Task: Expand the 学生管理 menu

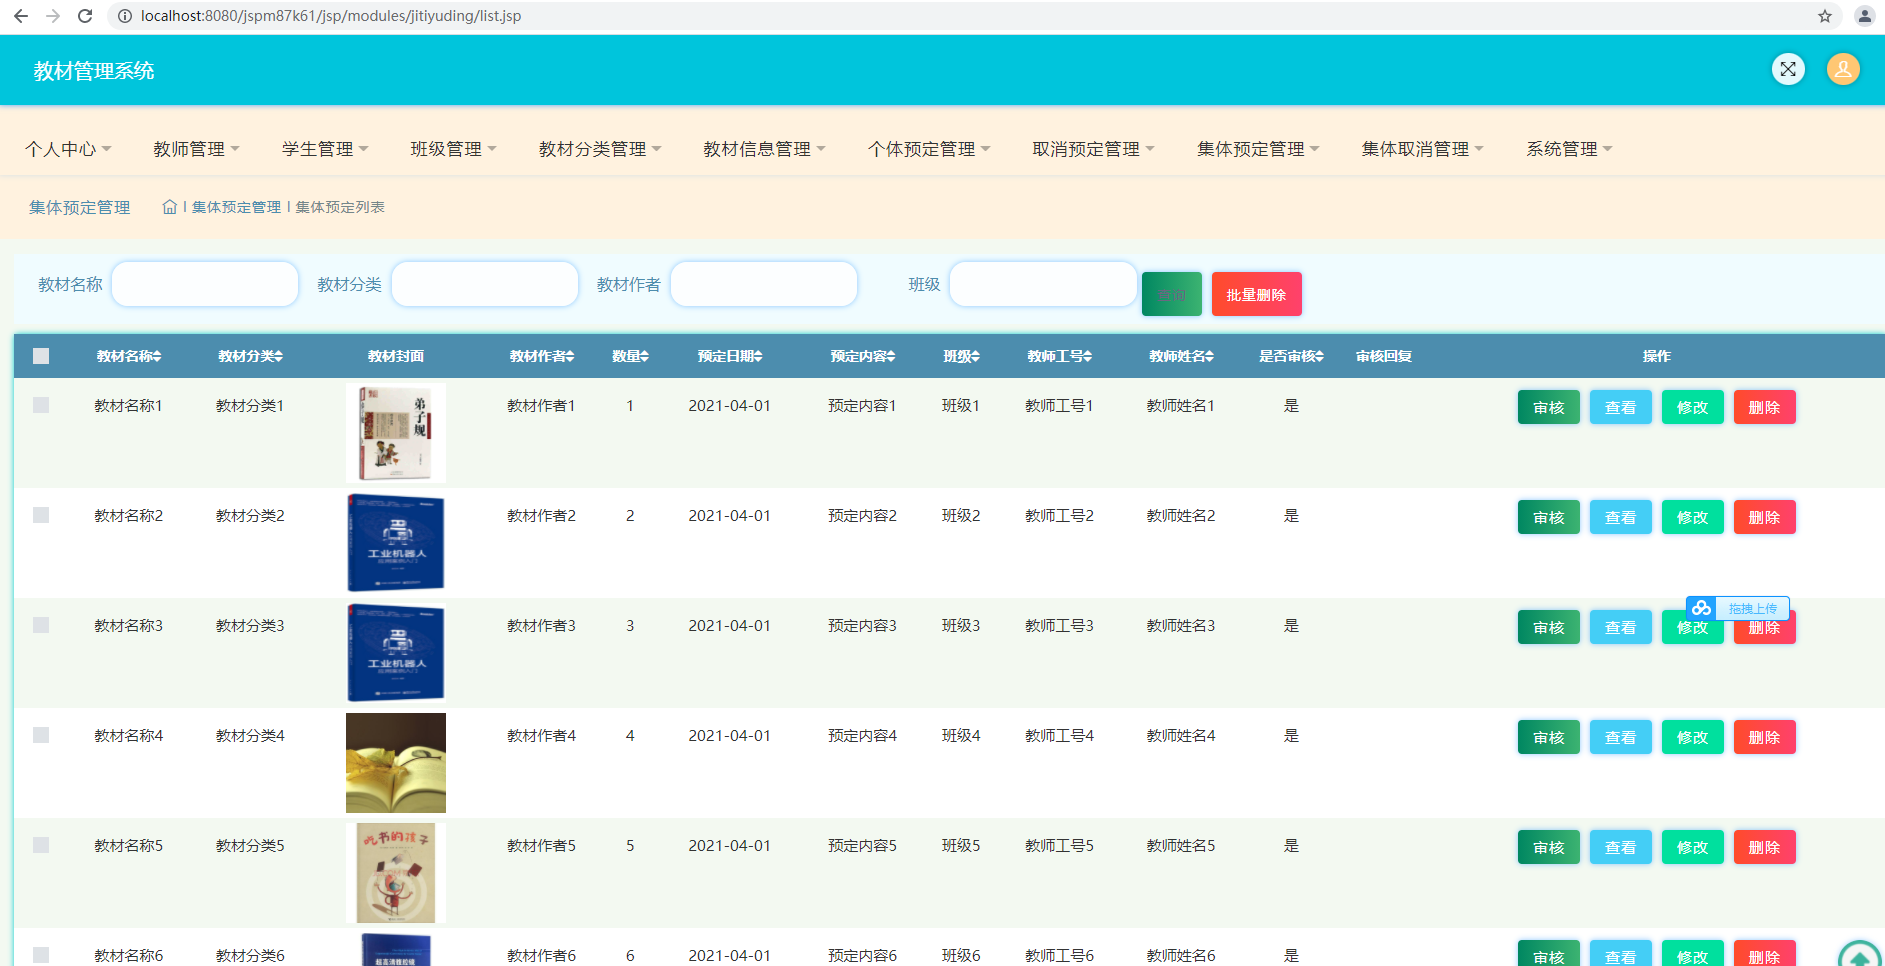Action: tap(325, 149)
